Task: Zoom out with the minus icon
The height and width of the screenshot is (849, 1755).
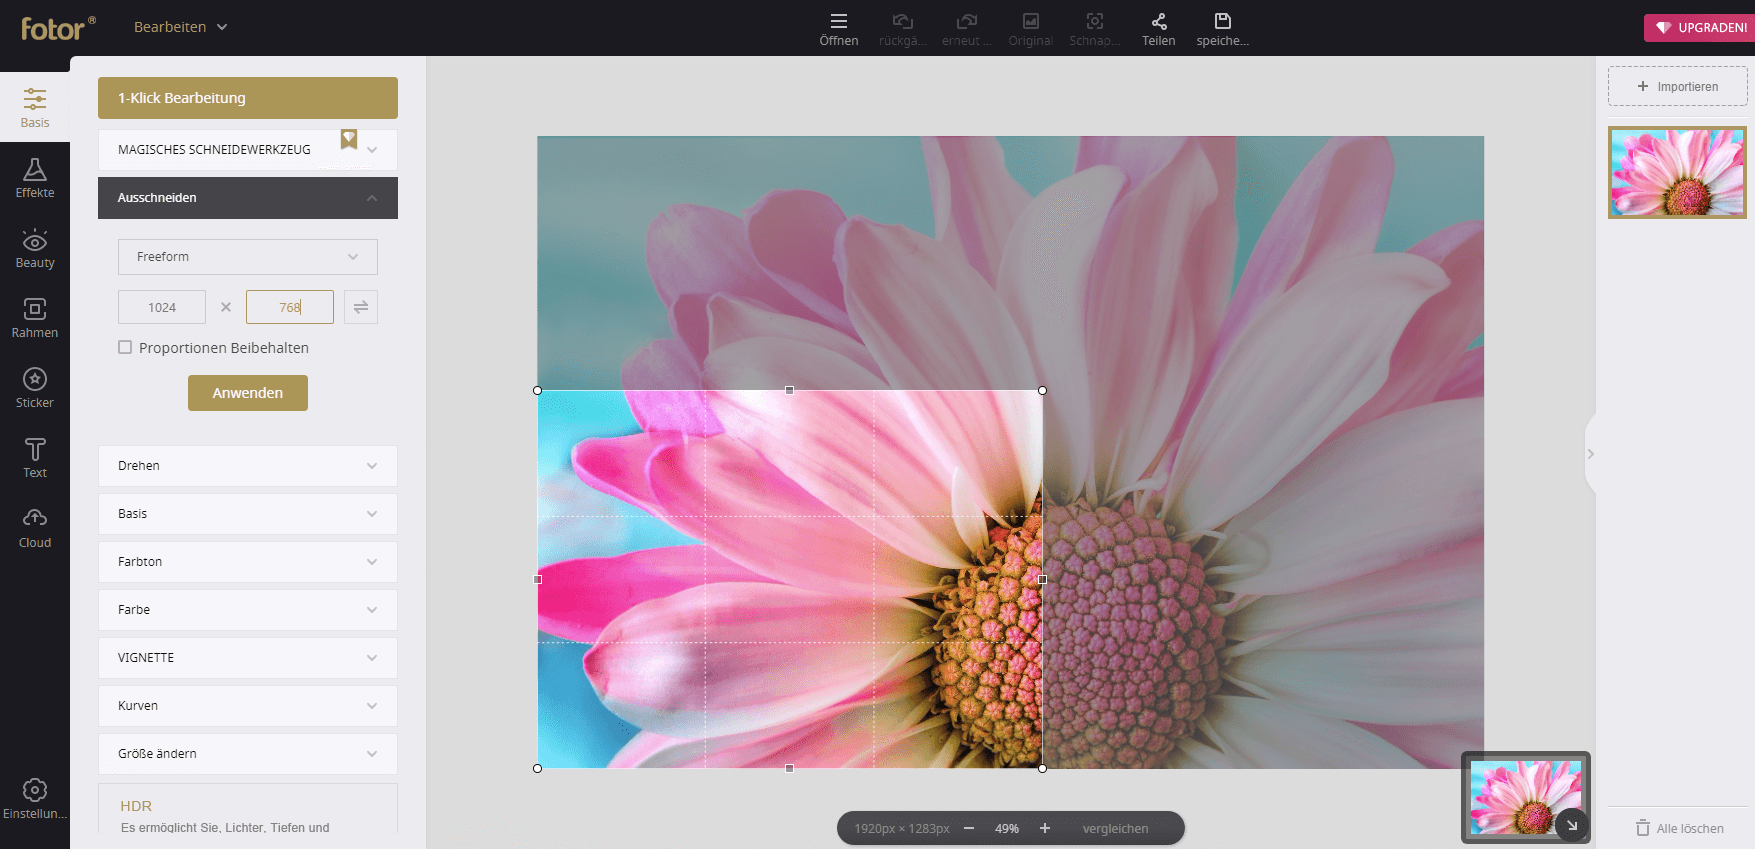Action: tap(969, 828)
